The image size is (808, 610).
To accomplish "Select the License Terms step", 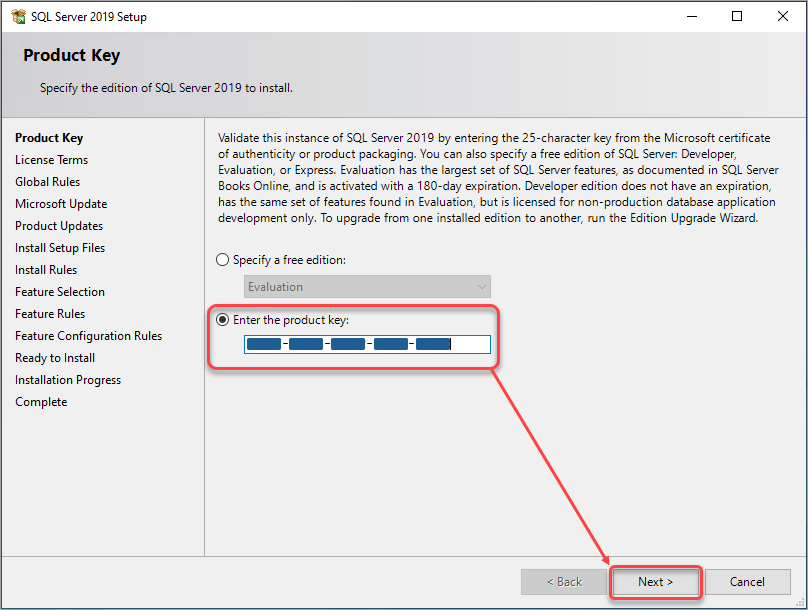I will click(52, 160).
